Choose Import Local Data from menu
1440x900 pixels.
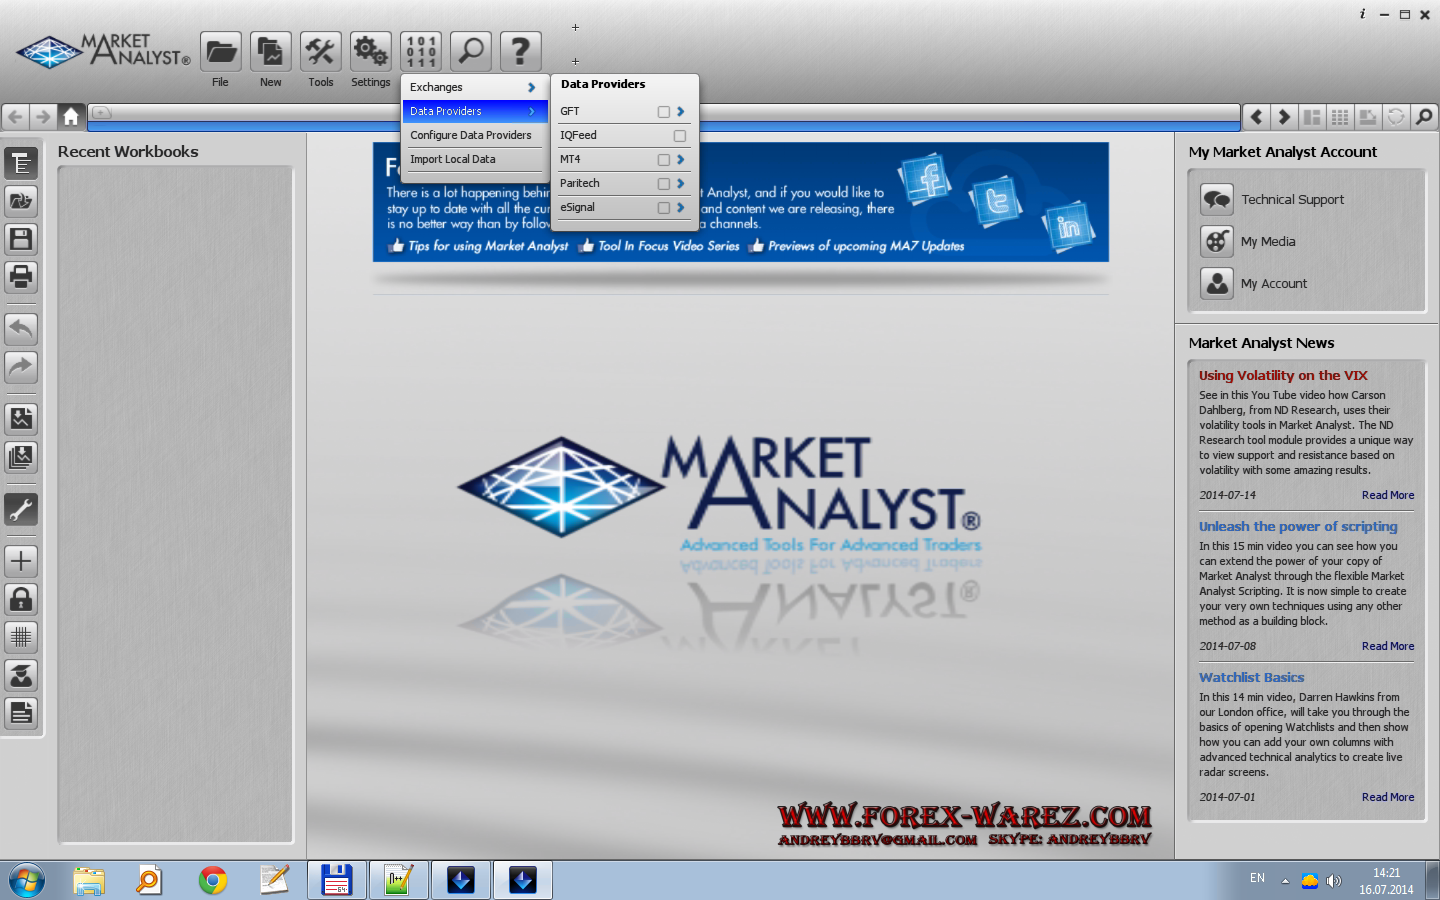pyautogui.click(x=453, y=160)
